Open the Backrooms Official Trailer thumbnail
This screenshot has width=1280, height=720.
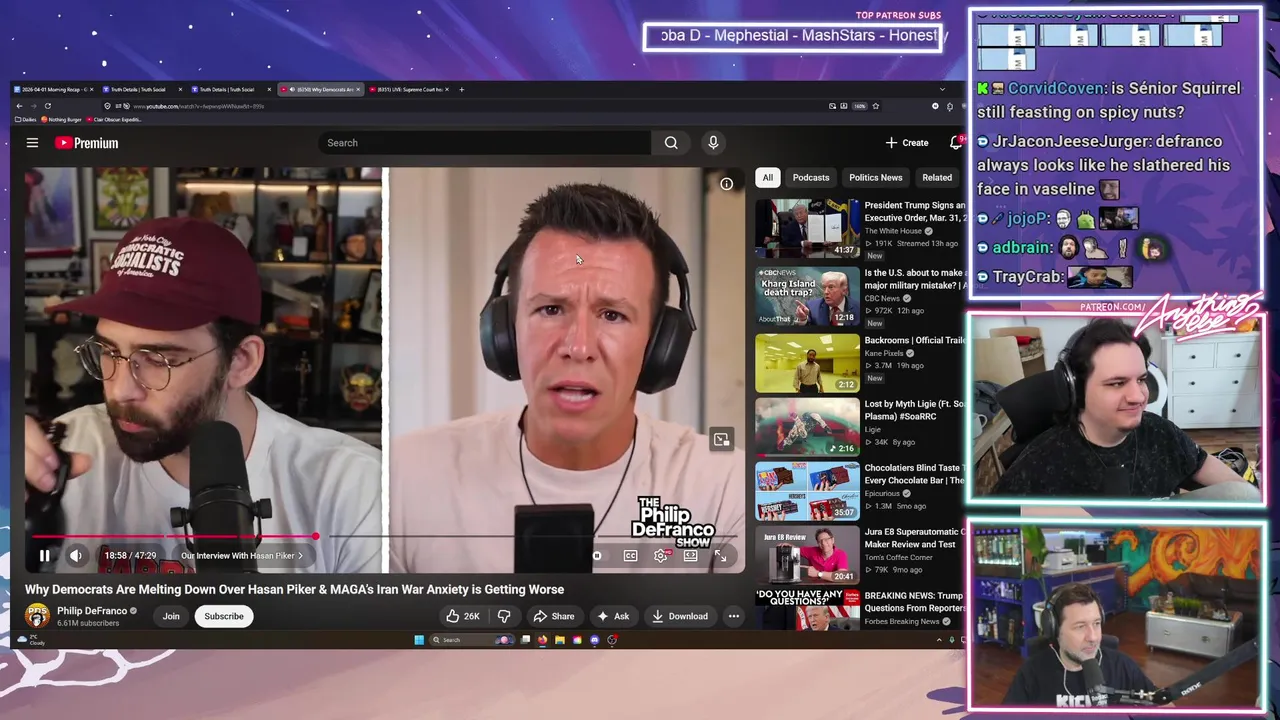[807, 363]
